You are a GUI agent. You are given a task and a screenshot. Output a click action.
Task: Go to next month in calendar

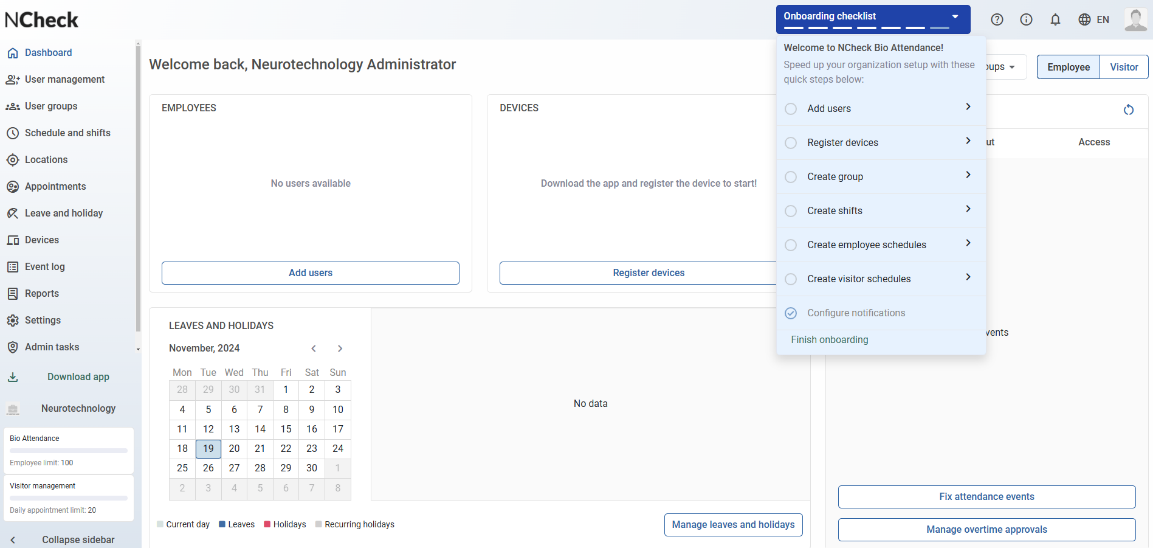tap(340, 349)
